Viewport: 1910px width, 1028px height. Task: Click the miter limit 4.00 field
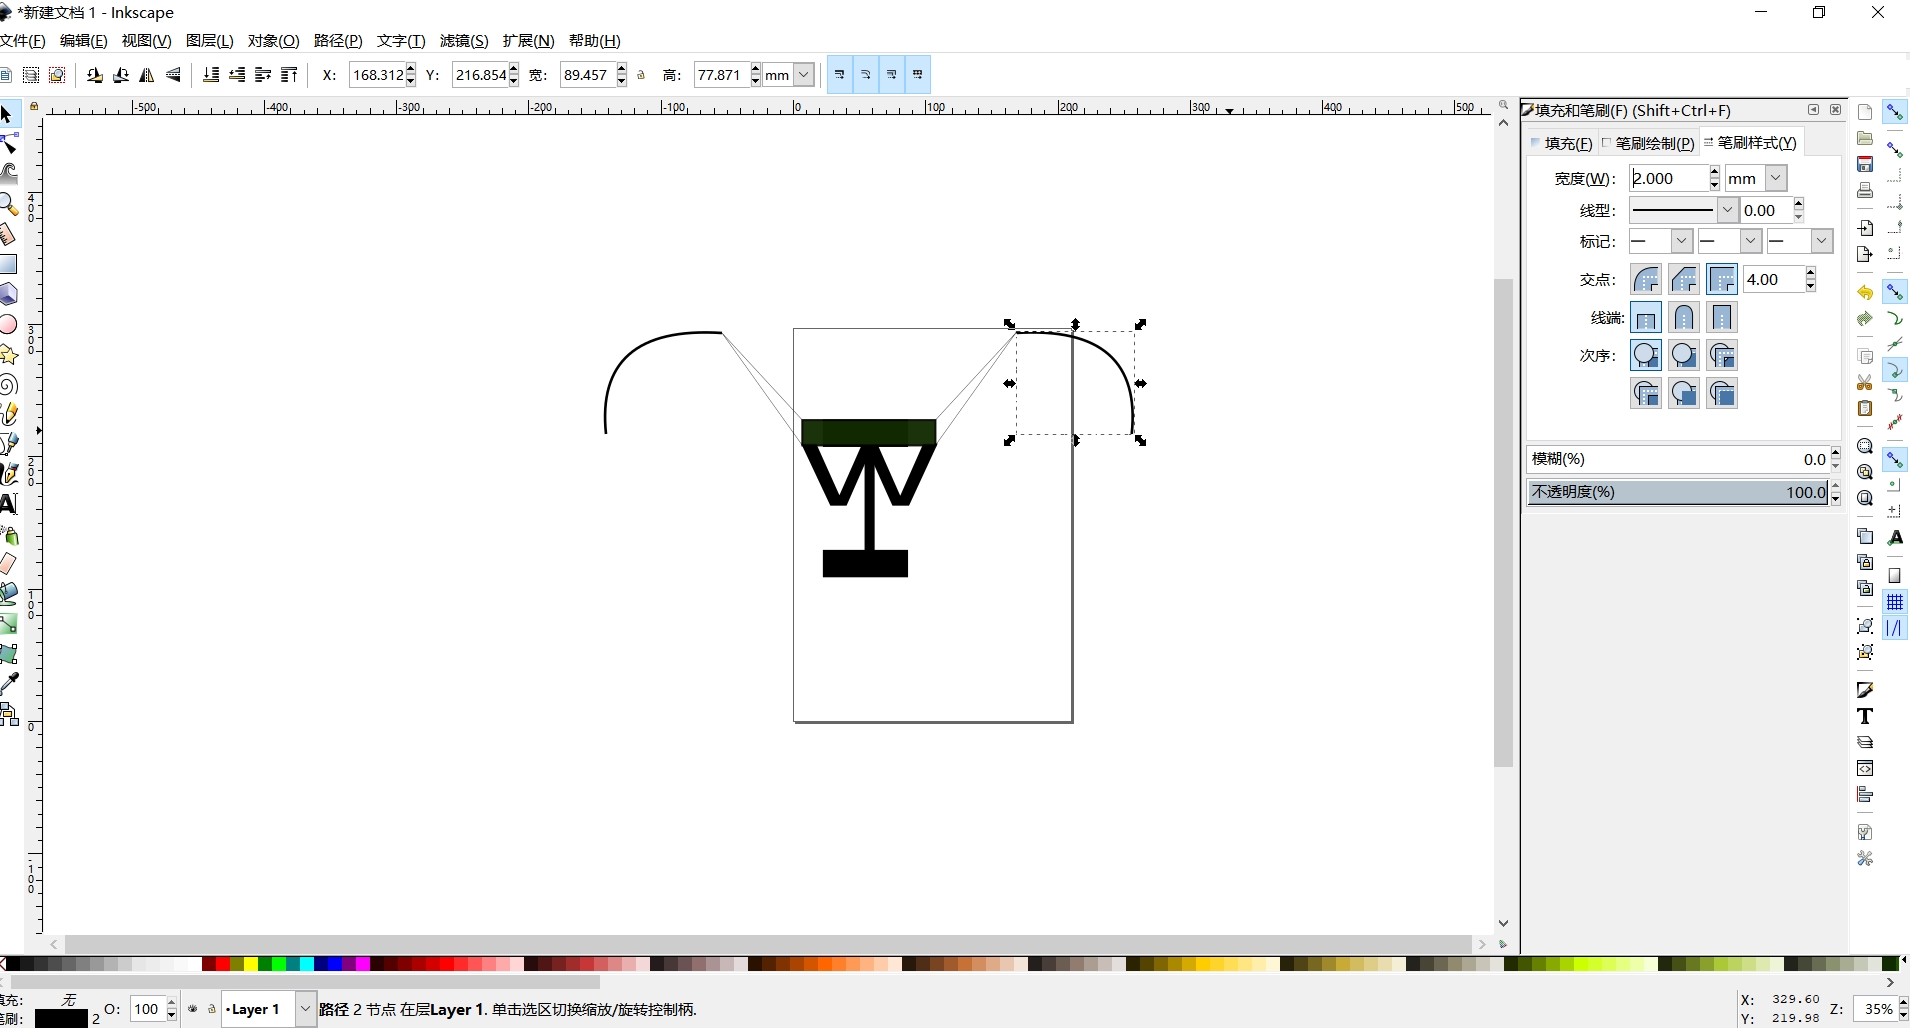1773,280
